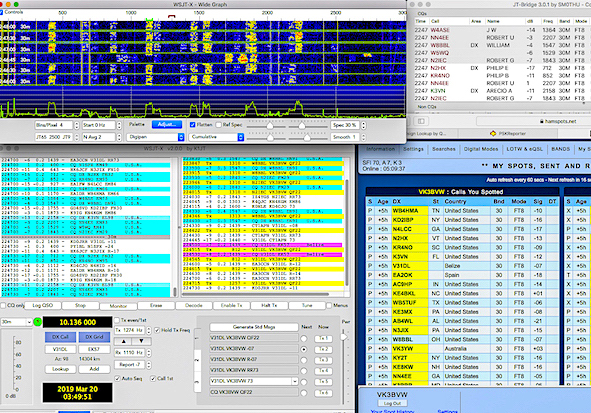Image resolution: width=591 pixels, height=413 pixels.
Task: Click the green status indicator beside band selector
Action: click(37, 322)
